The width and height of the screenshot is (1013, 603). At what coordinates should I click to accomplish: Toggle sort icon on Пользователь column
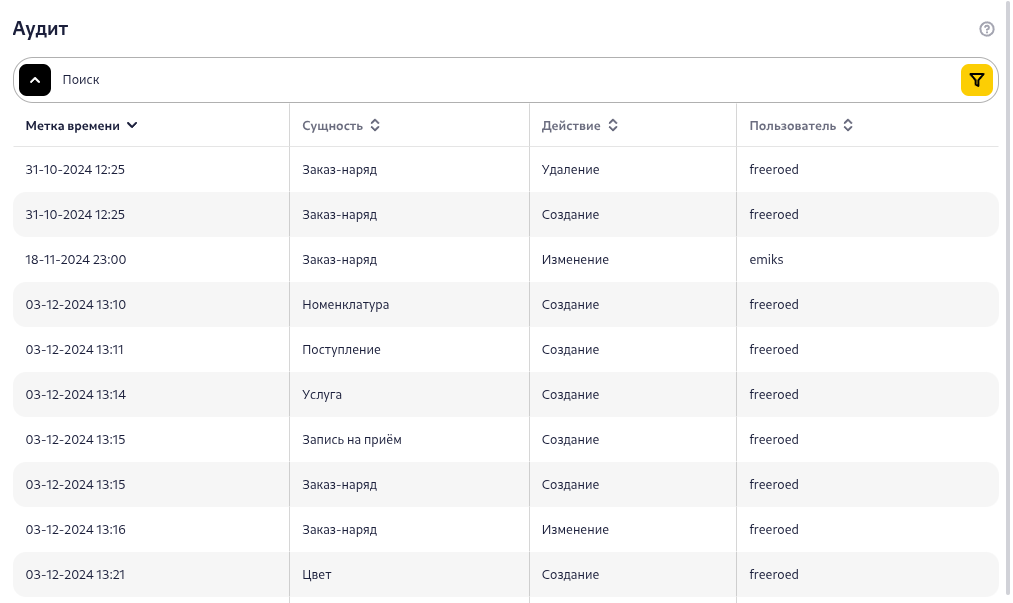[848, 126]
